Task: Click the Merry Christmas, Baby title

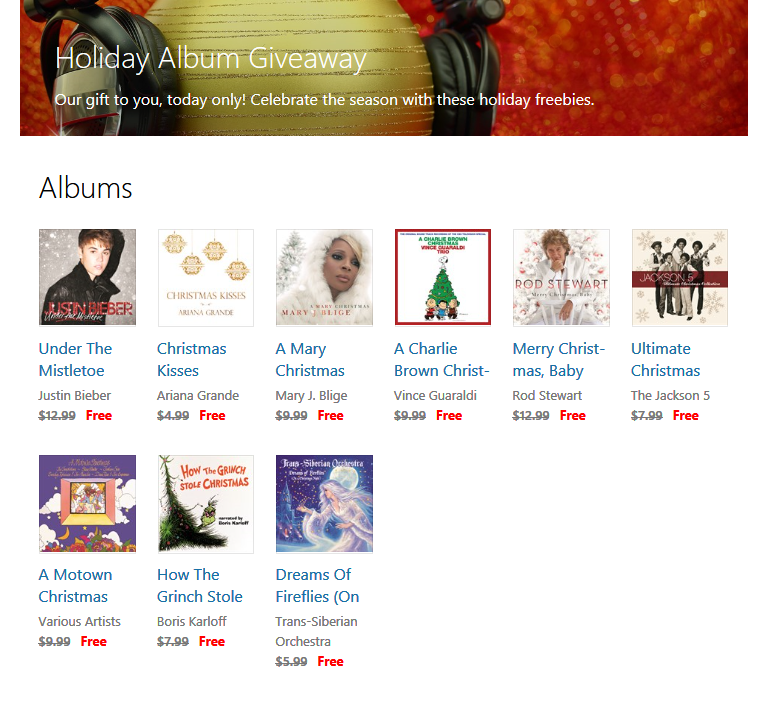Action: click(559, 359)
